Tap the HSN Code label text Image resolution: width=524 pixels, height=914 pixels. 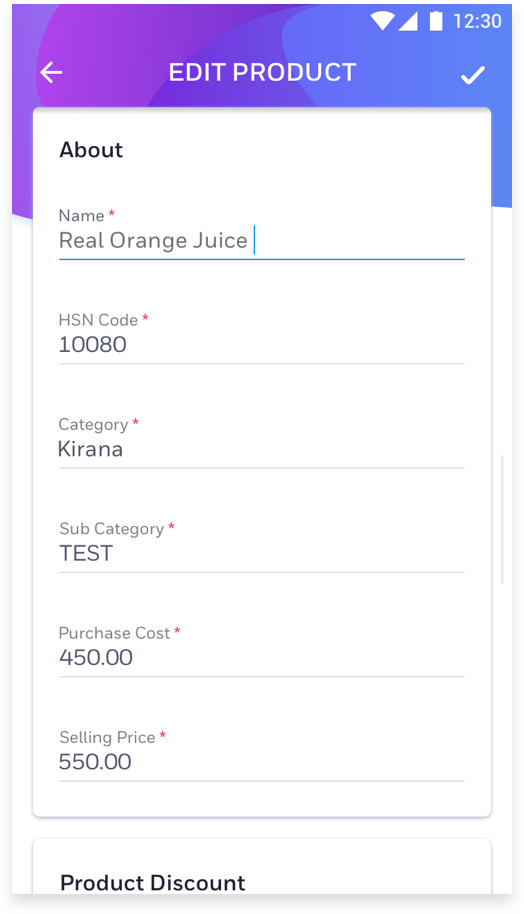click(99, 320)
